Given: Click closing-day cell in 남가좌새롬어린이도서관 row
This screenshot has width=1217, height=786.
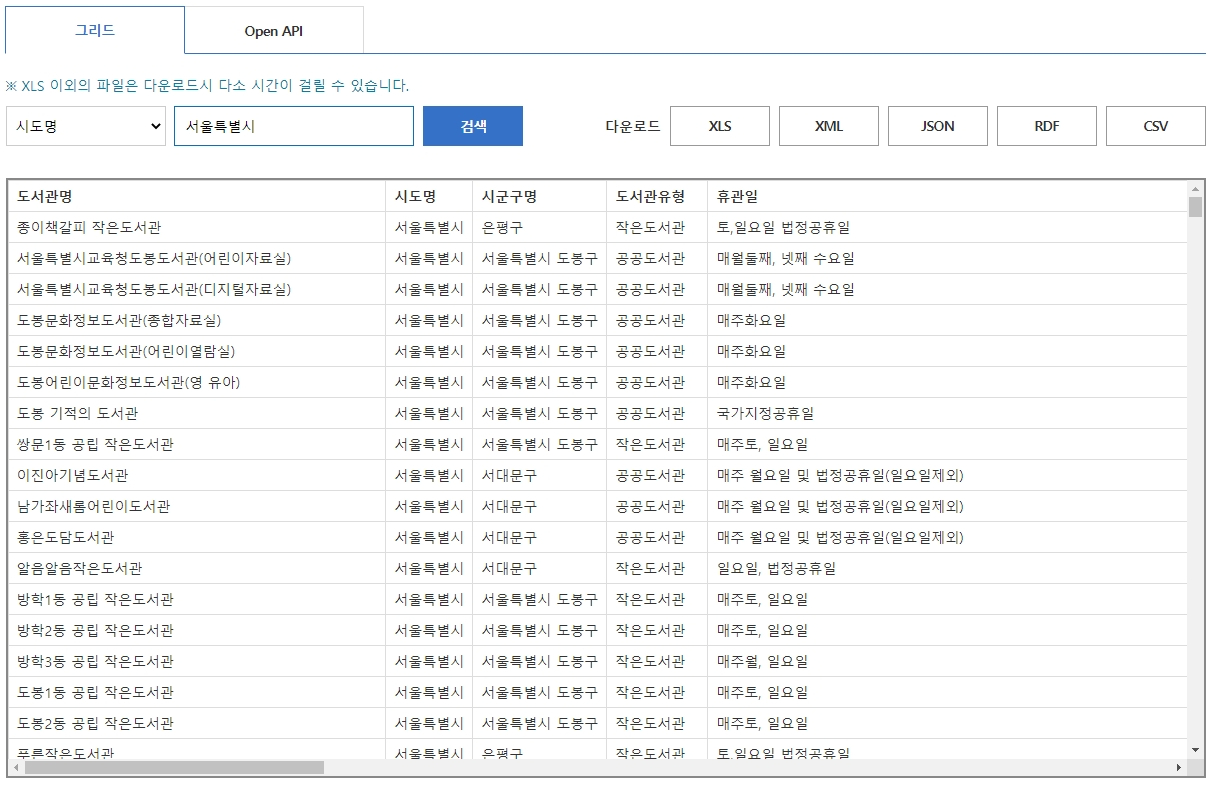Looking at the screenshot, I should [946, 507].
